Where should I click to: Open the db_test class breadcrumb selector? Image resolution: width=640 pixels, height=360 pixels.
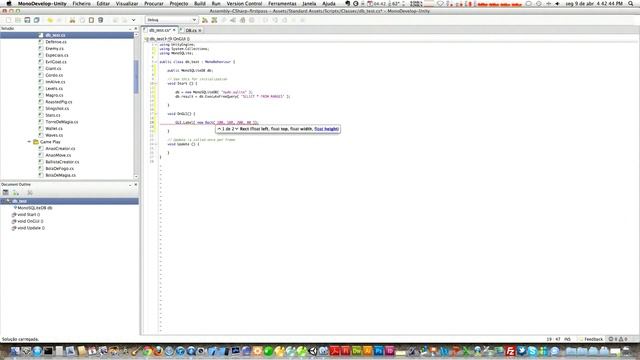pos(156,39)
